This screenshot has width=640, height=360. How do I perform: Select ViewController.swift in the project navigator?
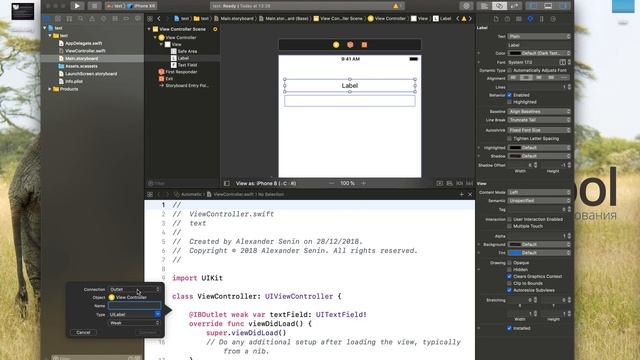click(85, 51)
